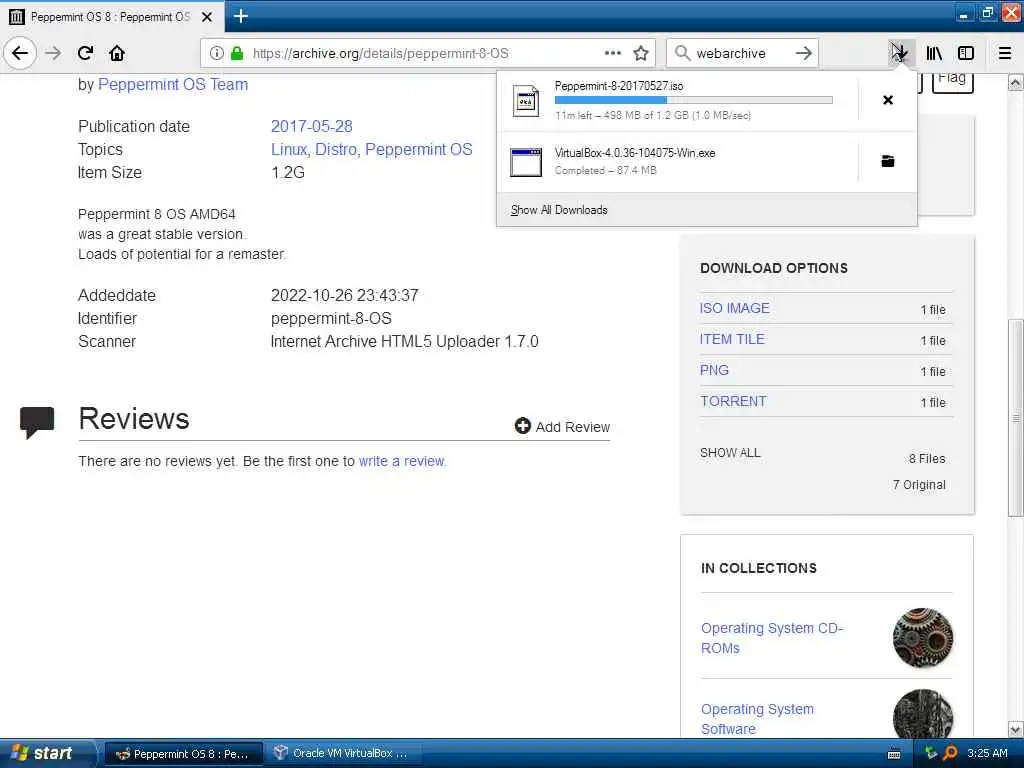The width and height of the screenshot is (1024, 768).
Task: Reload the current page
Action: (86, 53)
